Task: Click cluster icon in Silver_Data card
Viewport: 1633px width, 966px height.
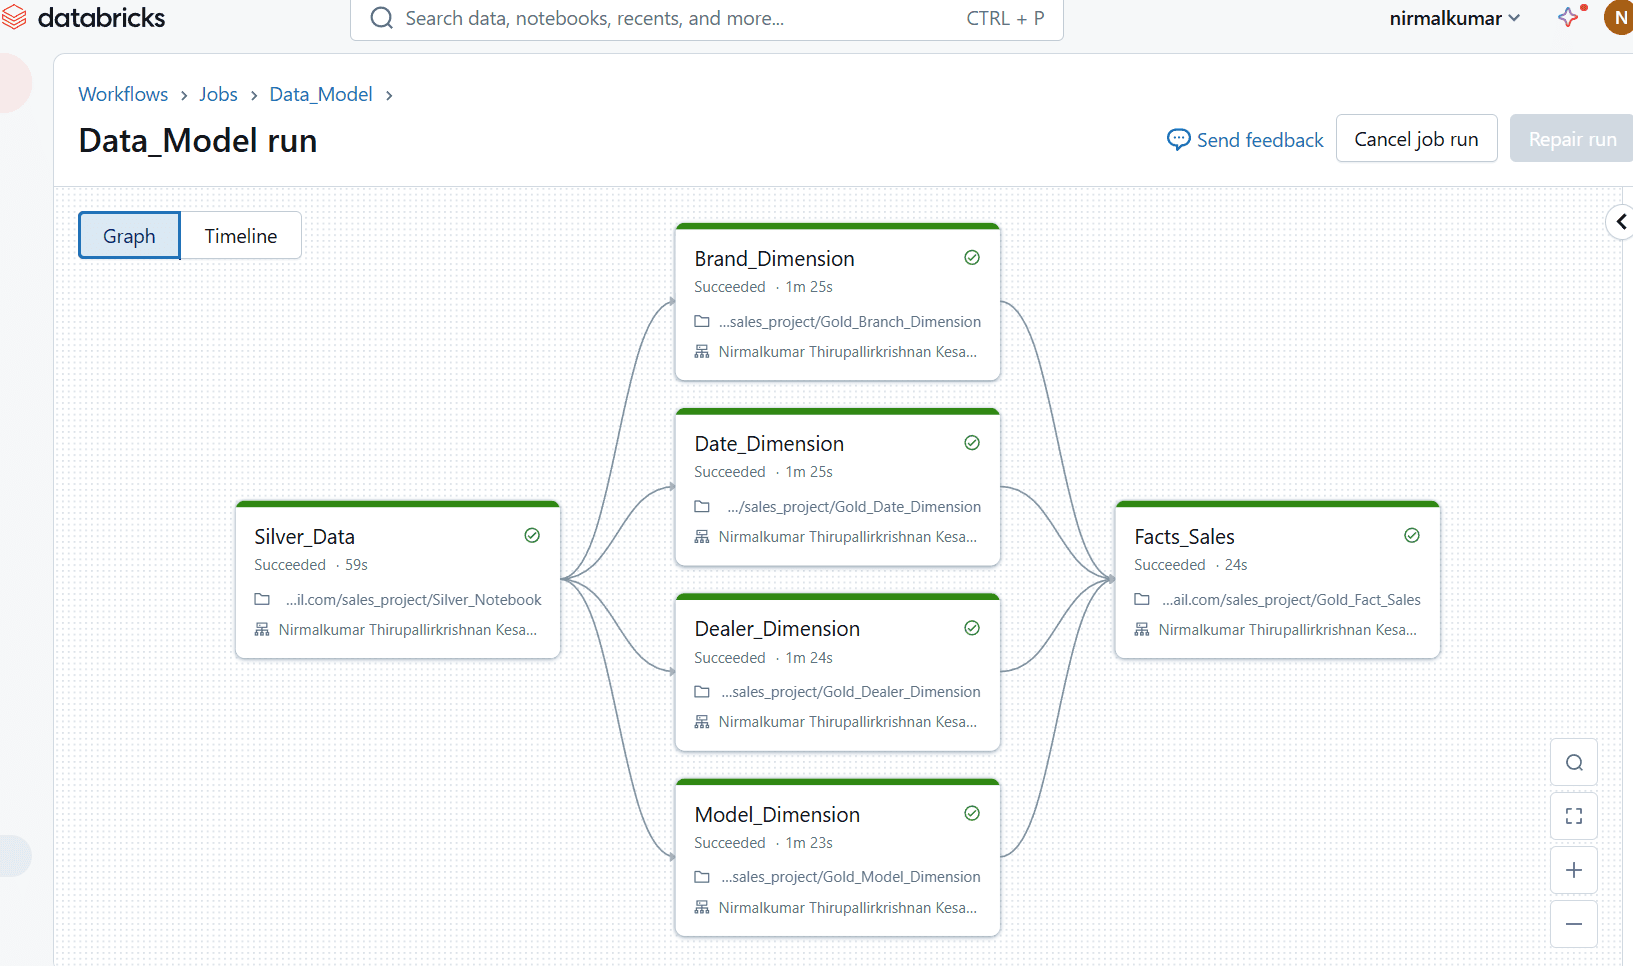Action: coord(262,630)
